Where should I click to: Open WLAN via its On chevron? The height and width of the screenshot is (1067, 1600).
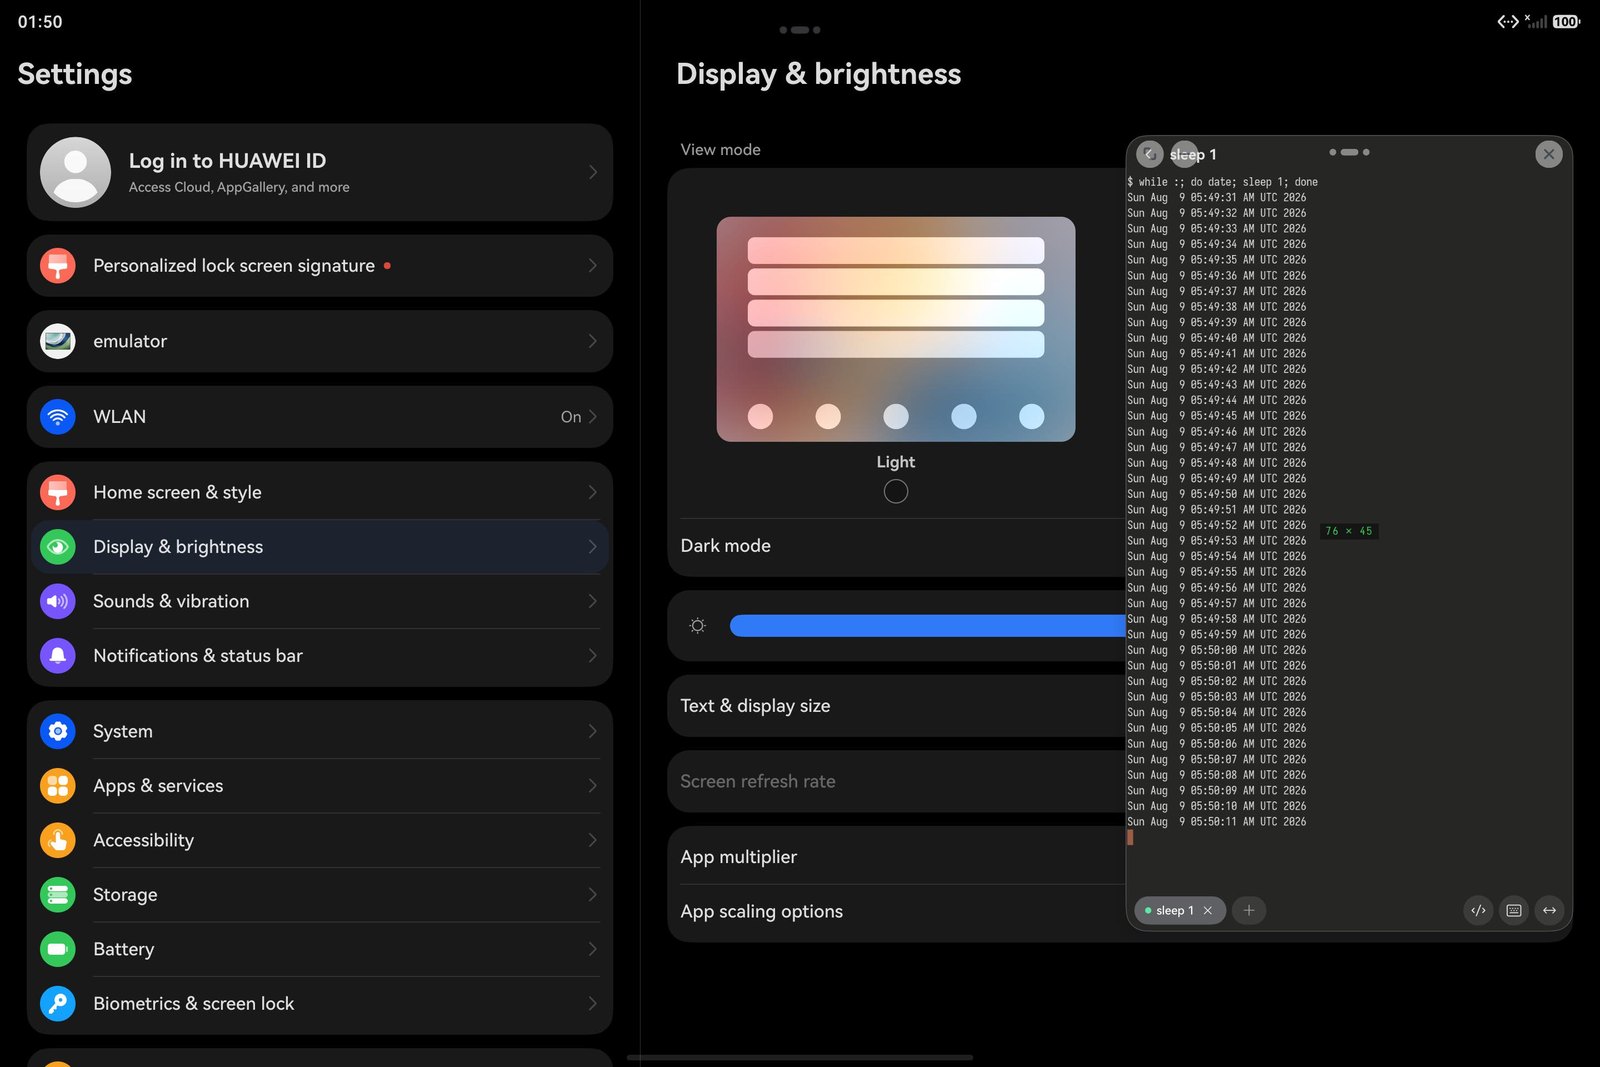pos(592,417)
